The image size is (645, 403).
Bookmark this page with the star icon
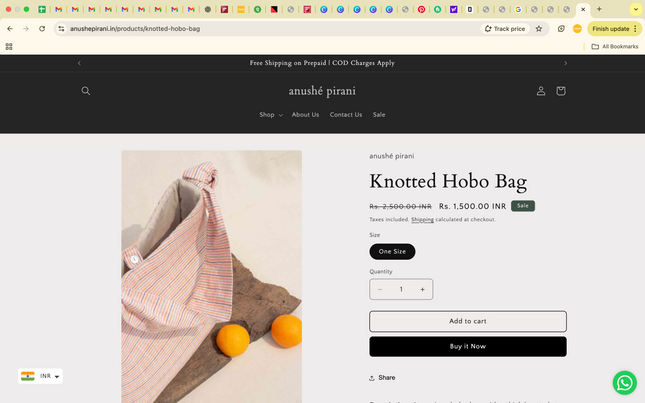(x=539, y=29)
